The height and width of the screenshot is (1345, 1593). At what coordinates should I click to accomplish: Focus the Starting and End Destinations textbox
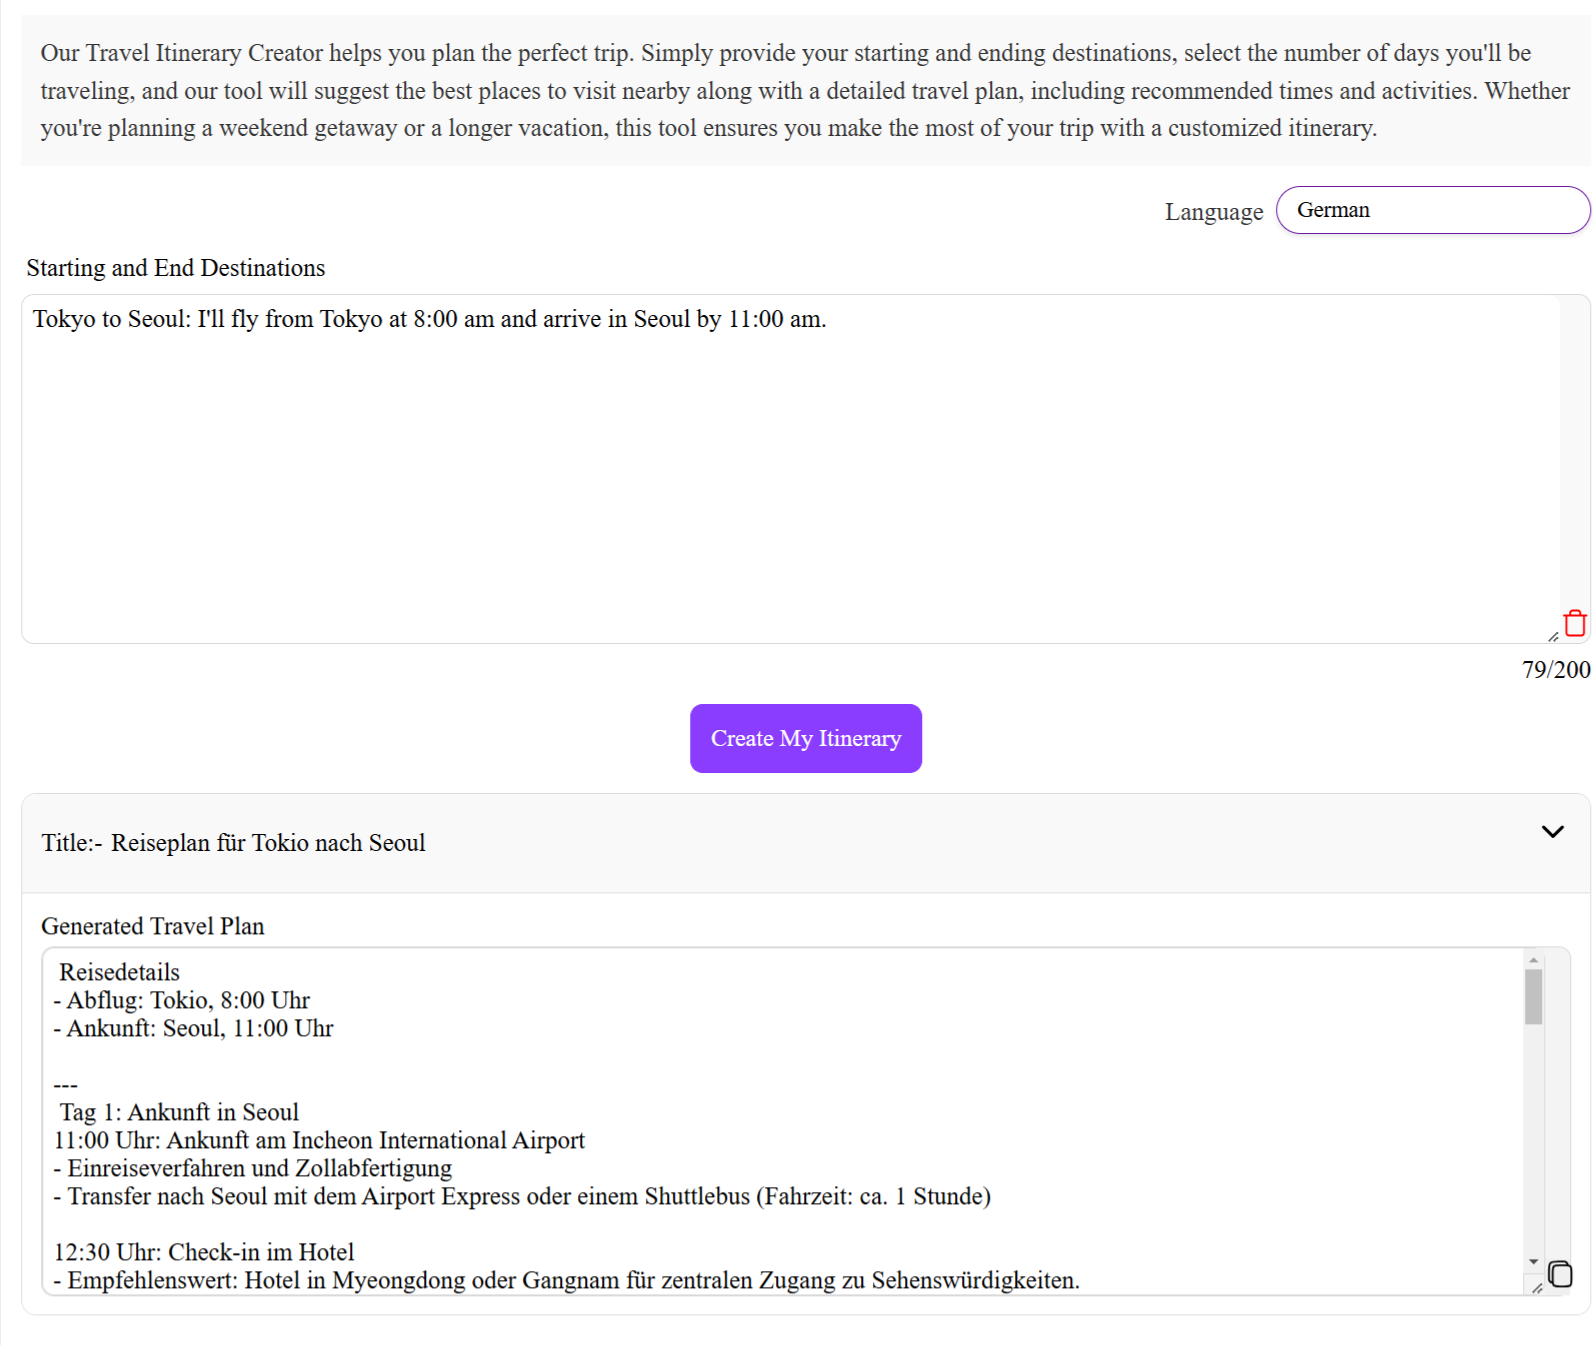(x=791, y=469)
